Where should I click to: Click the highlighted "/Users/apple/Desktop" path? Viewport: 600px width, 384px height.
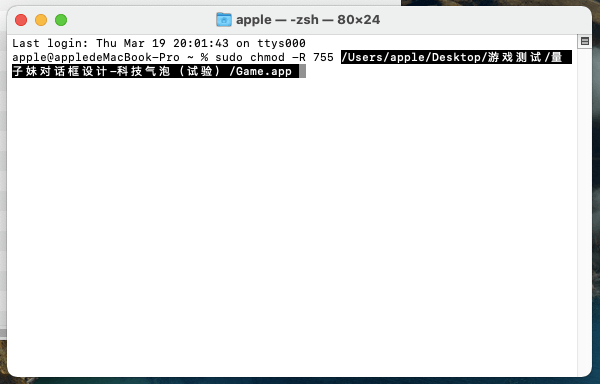pos(414,57)
